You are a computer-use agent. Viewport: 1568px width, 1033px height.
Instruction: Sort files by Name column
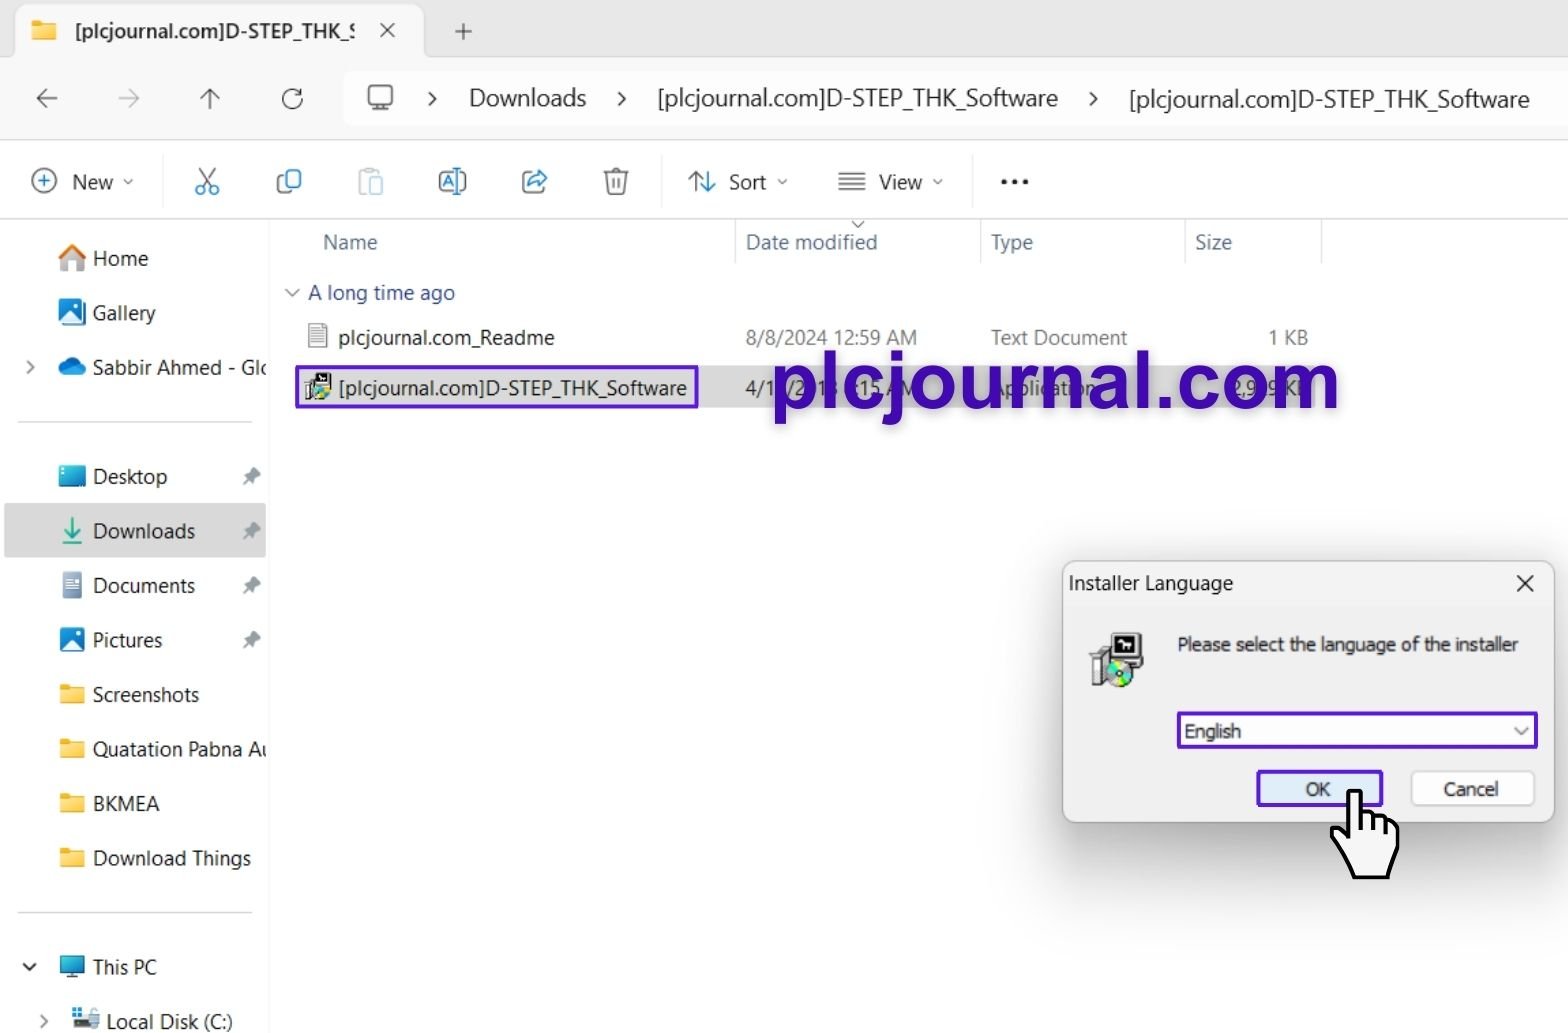coord(350,242)
